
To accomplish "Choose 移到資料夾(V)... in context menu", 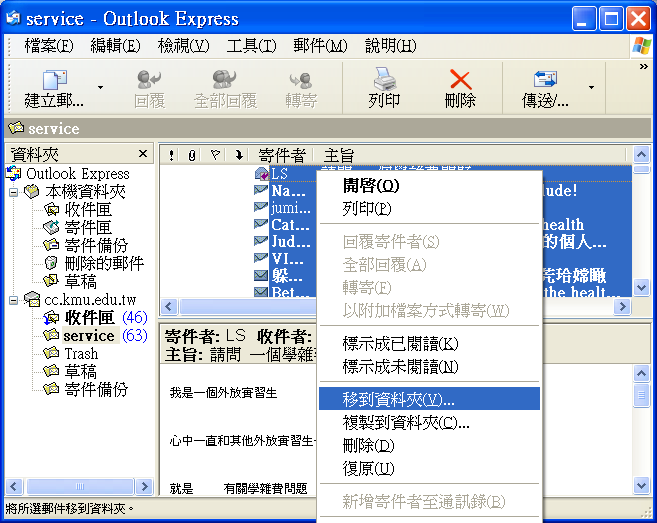I will point(429,399).
